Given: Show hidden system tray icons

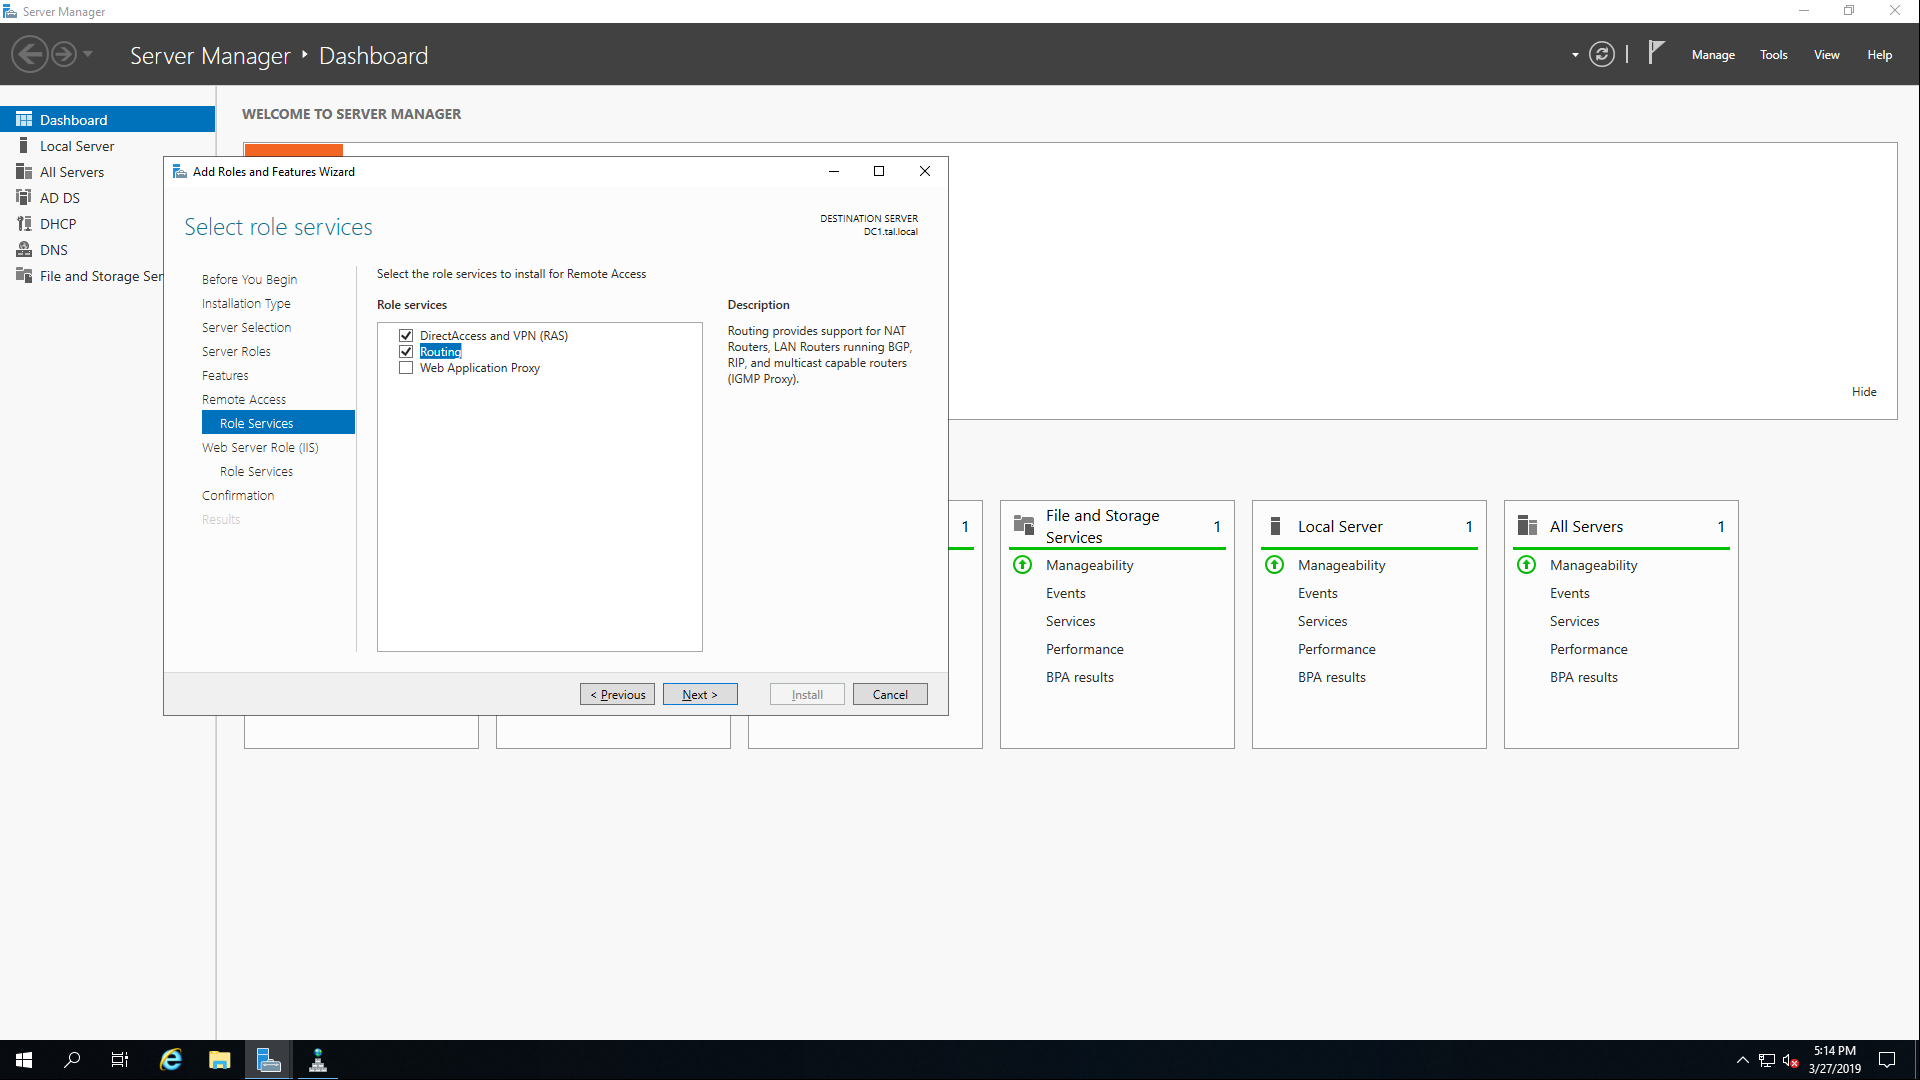Looking at the screenshot, I should (x=1743, y=1060).
